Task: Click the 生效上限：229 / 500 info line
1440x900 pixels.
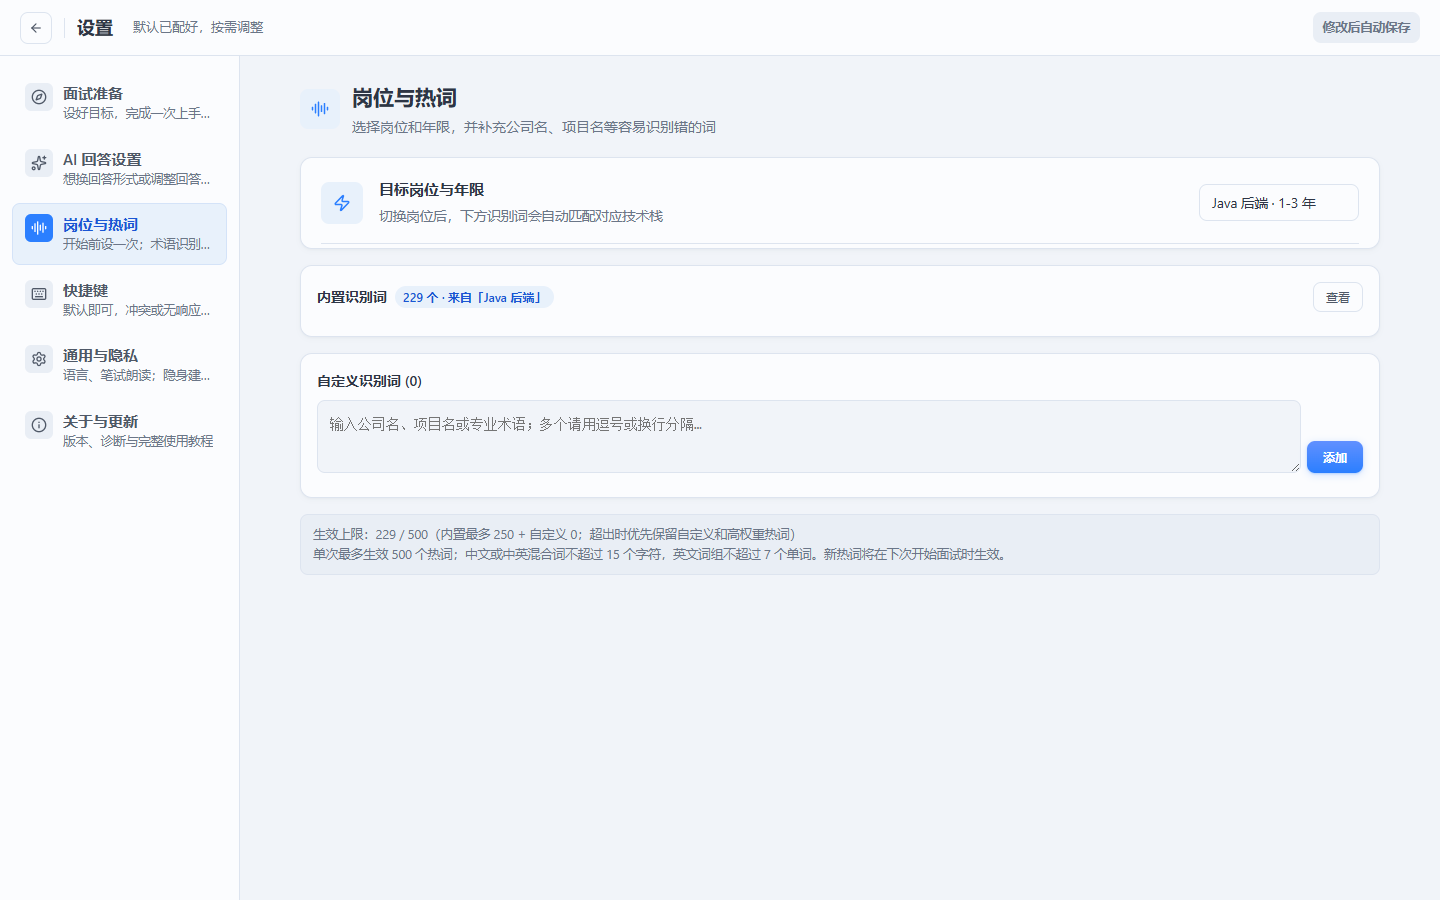Action: pyautogui.click(x=555, y=534)
